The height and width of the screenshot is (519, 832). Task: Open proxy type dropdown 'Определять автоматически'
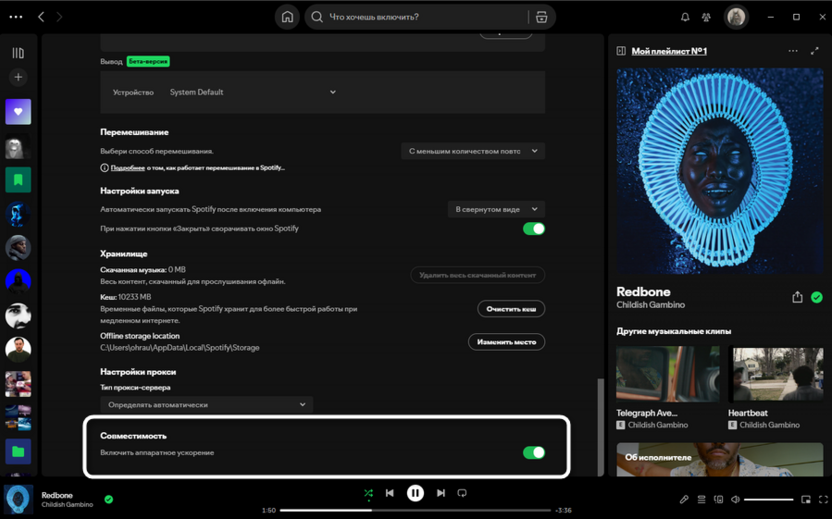point(206,404)
